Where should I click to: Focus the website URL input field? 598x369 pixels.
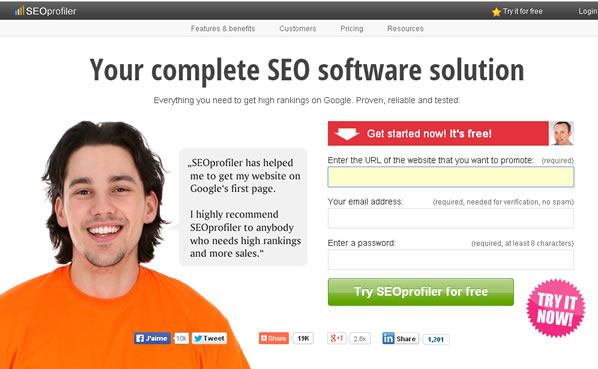point(451,177)
